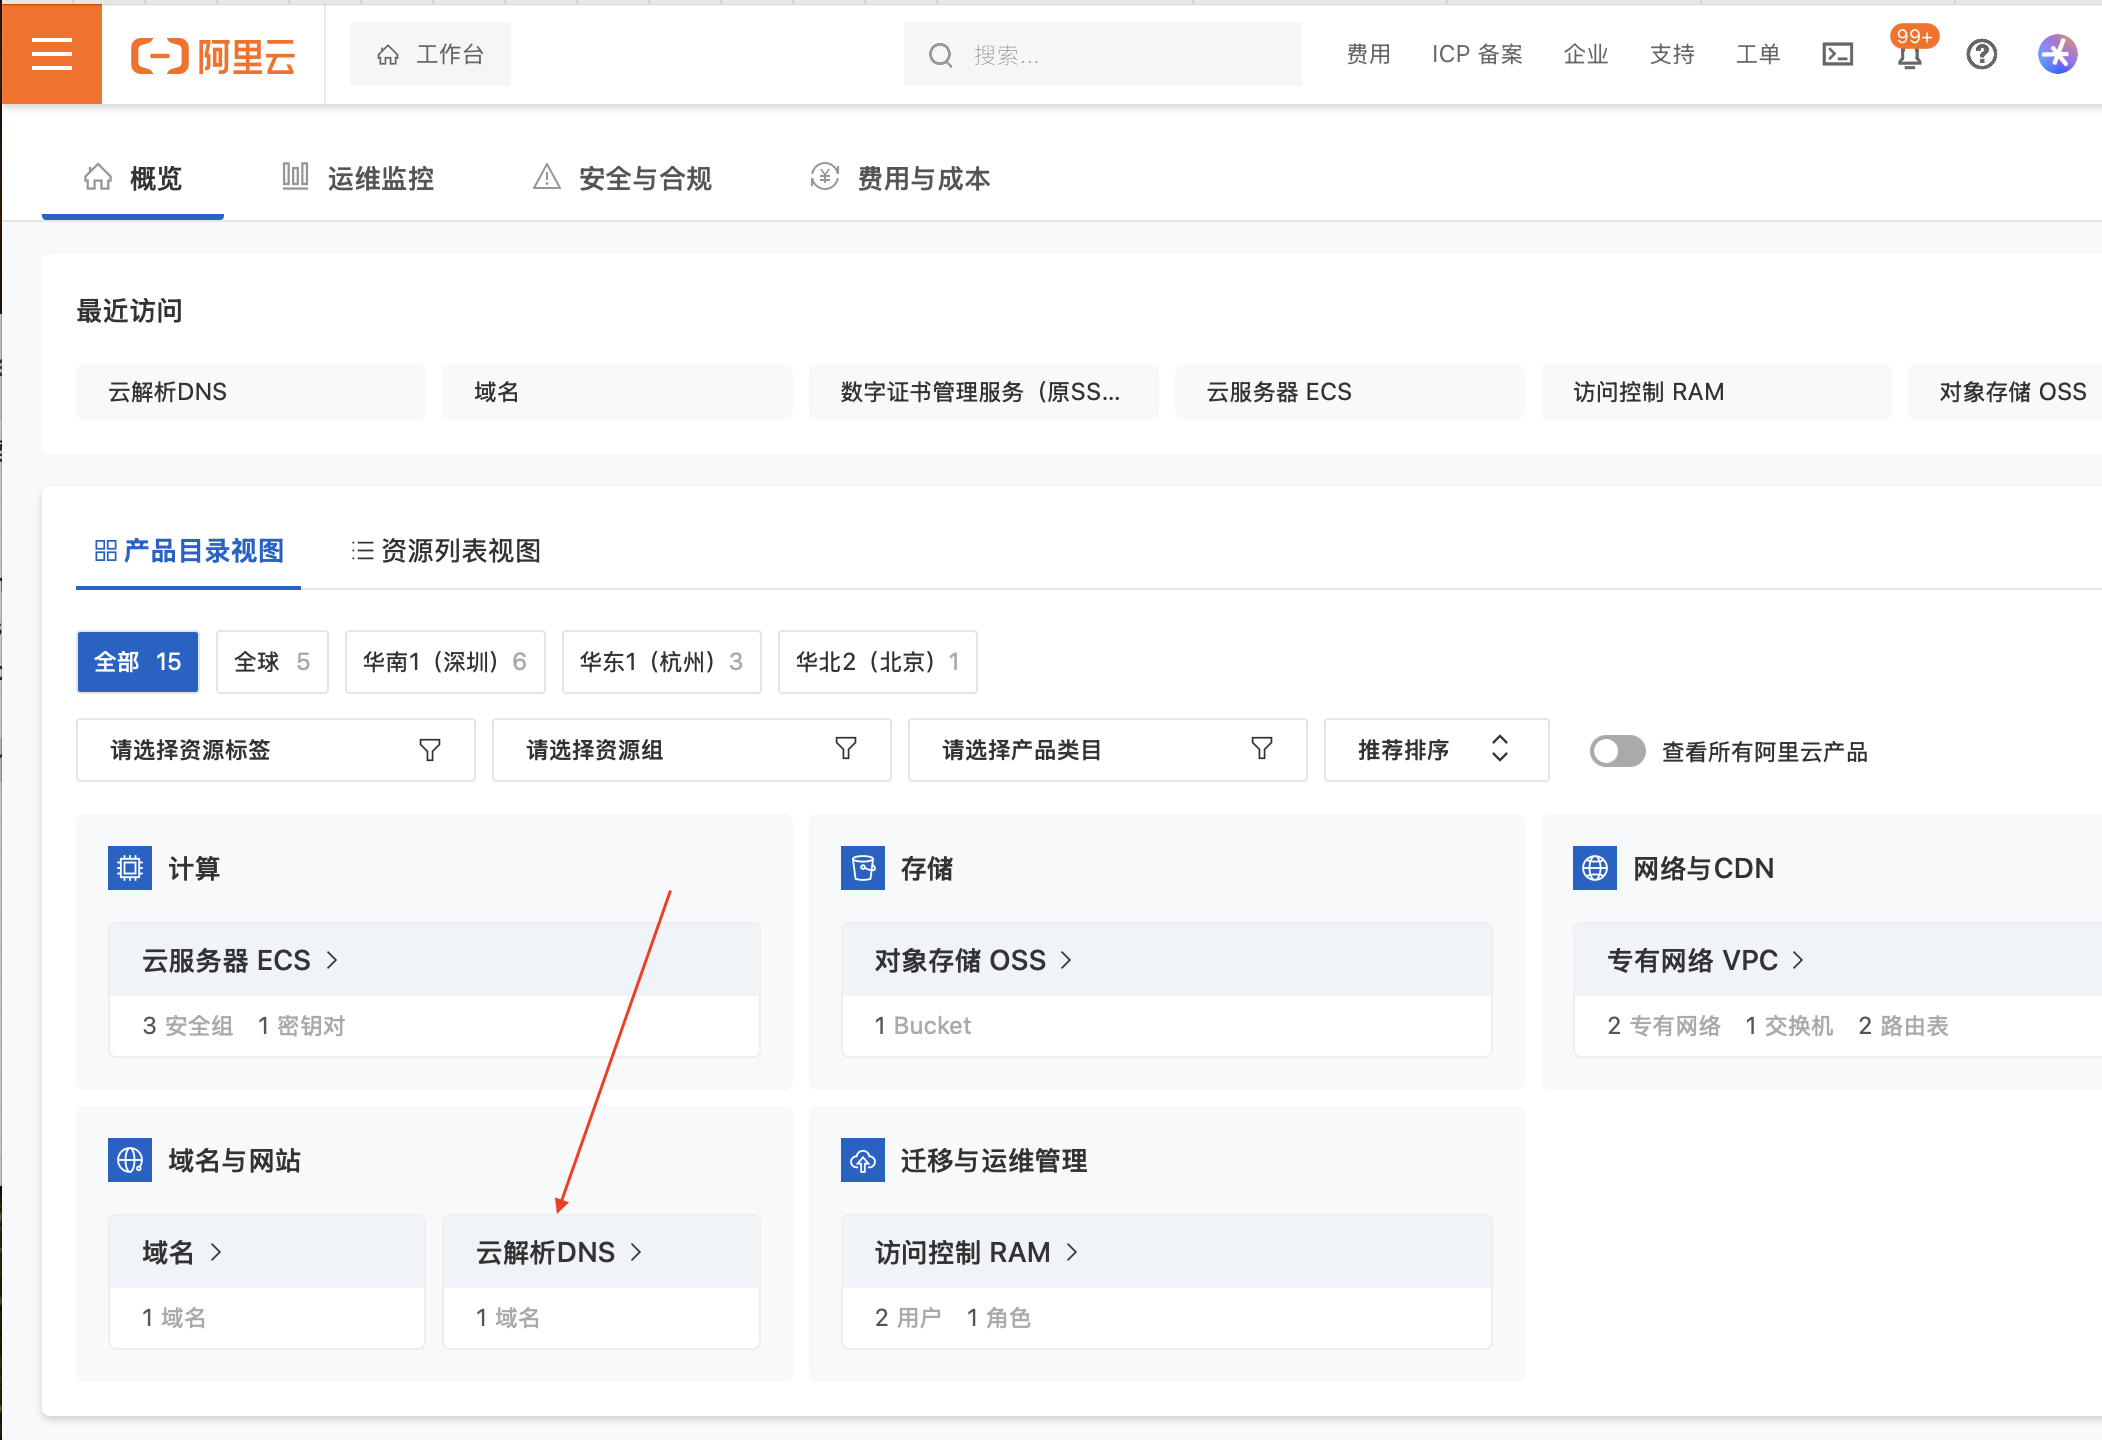Toggle 查看所有阿里云产品 switch
The width and height of the screenshot is (2102, 1440).
tap(1617, 751)
